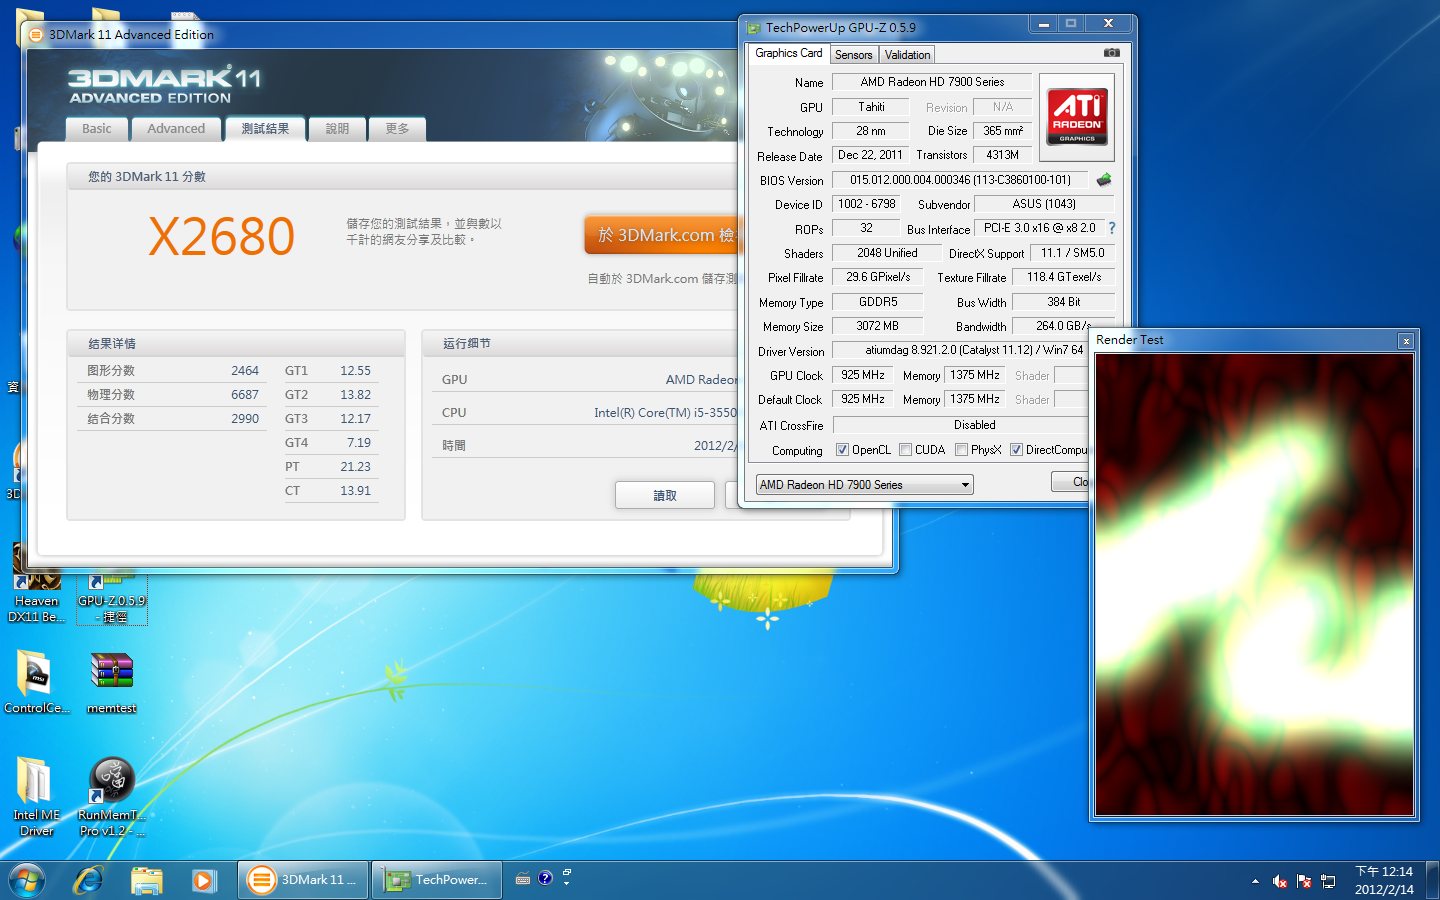Click the GPU-Z title bar icon
This screenshot has width=1440, height=900.
tap(754, 28)
